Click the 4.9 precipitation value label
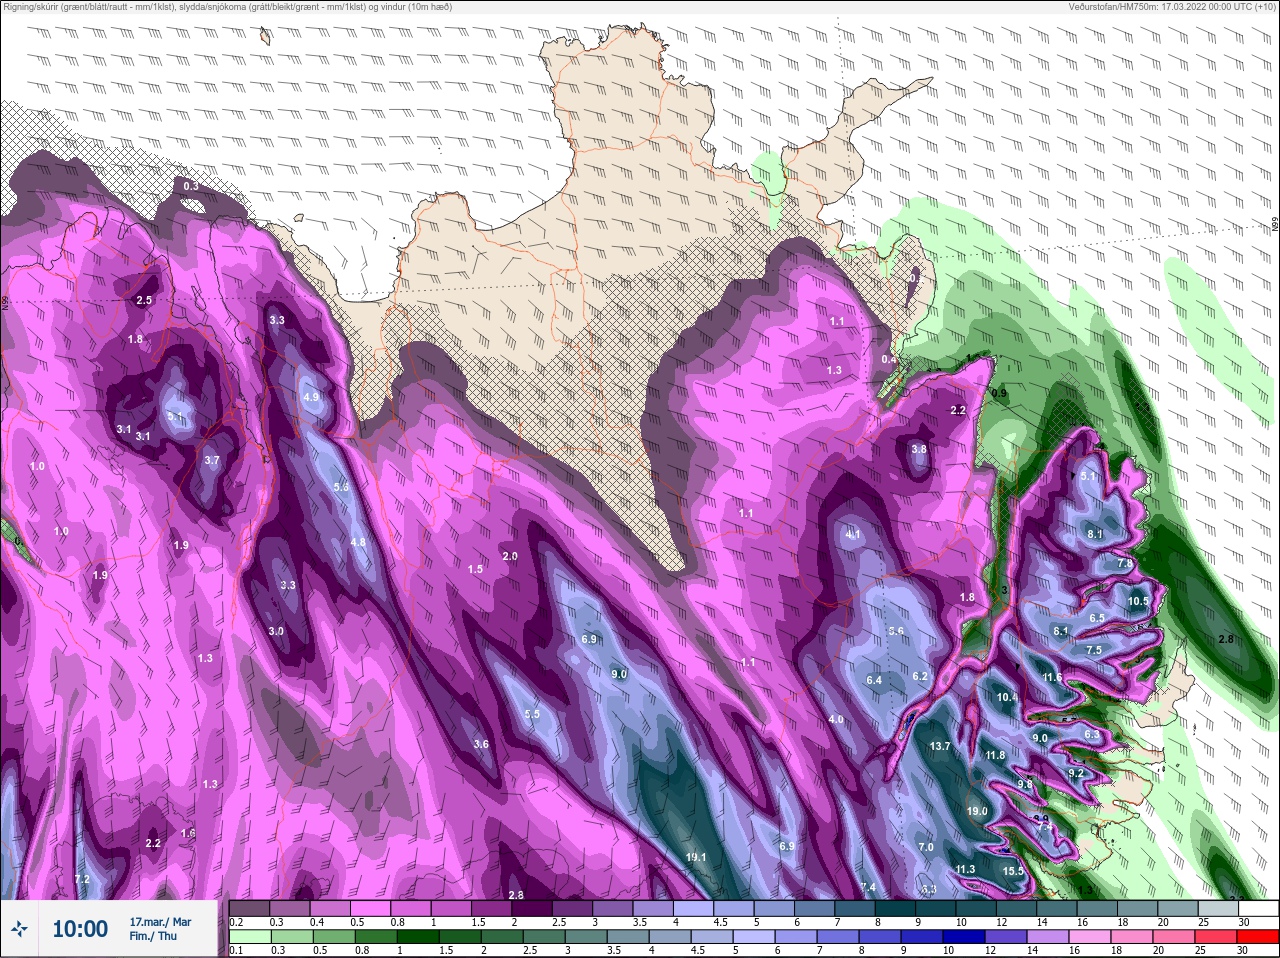The image size is (1280, 958). [310, 397]
